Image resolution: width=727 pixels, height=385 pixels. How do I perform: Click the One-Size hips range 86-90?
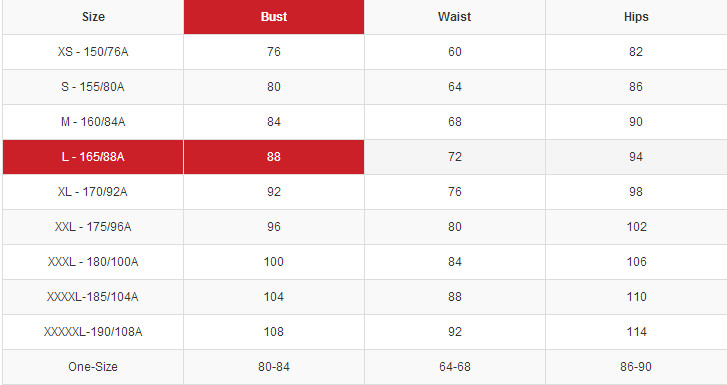636,367
